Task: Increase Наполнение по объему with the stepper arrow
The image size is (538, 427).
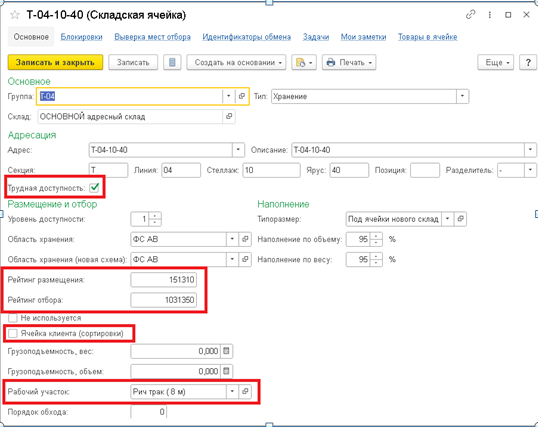Action: (376, 236)
